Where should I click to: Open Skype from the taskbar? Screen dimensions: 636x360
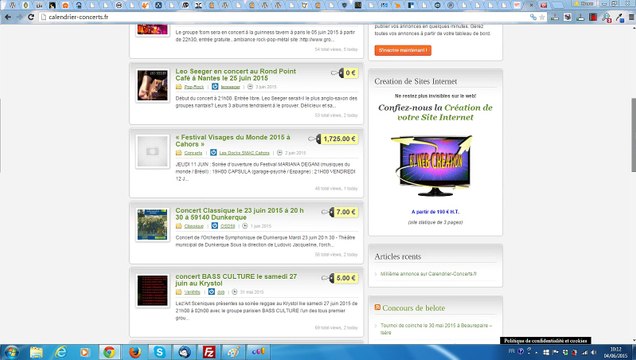pos(159,352)
